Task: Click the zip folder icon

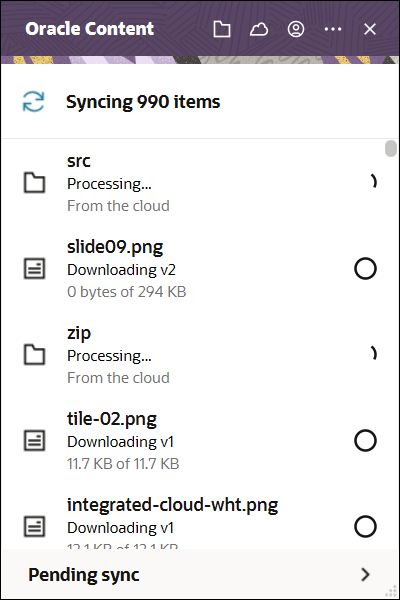Action: [34, 354]
